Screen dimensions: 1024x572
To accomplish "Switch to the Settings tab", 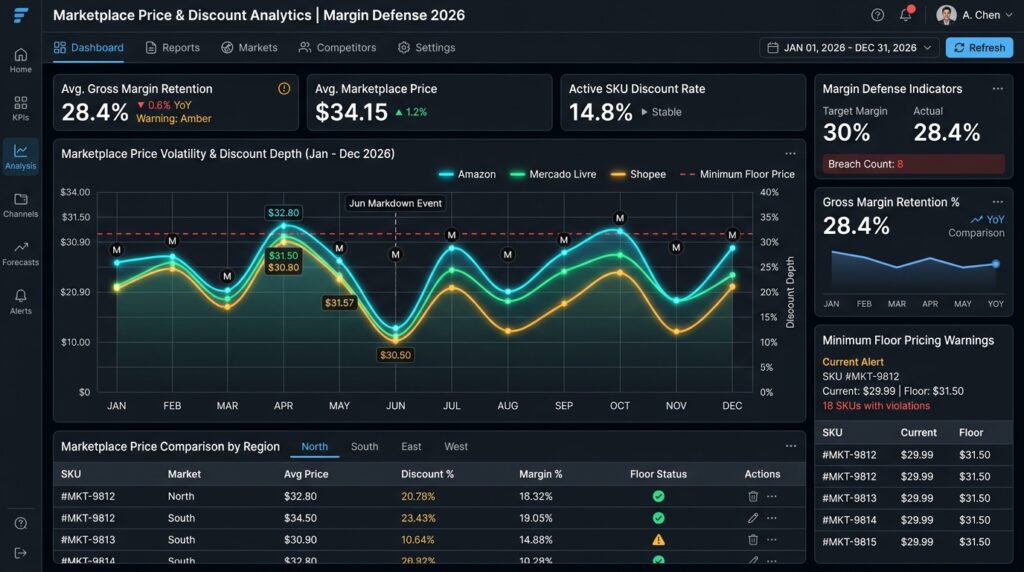I will [x=426, y=48].
